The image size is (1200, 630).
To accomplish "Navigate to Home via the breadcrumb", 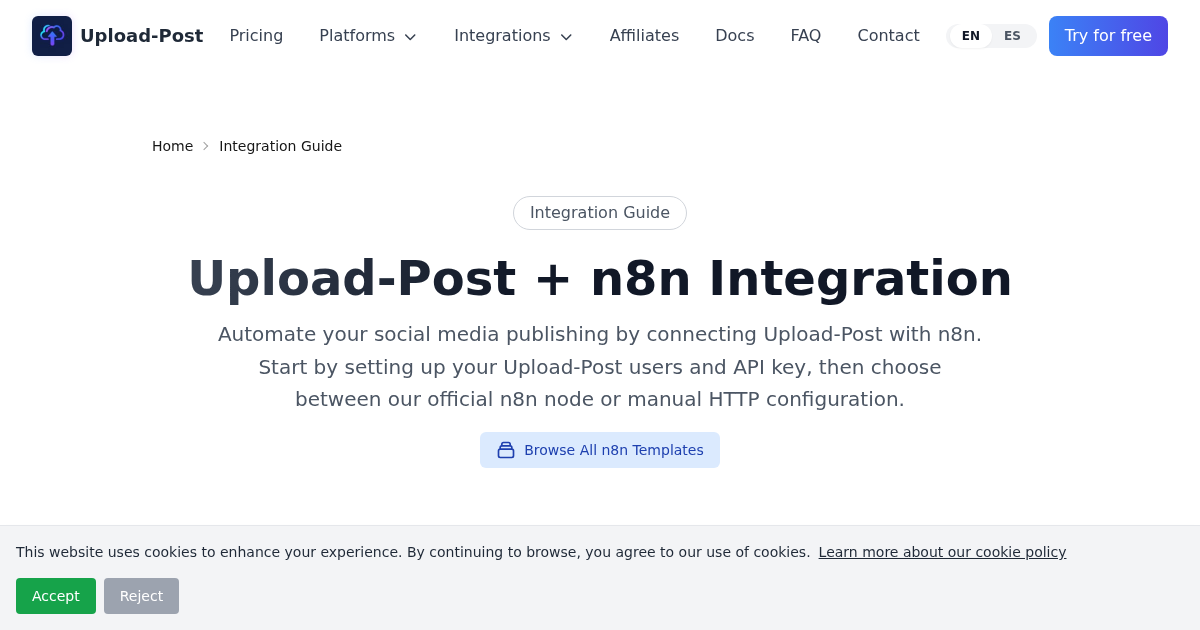I will pos(172,146).
